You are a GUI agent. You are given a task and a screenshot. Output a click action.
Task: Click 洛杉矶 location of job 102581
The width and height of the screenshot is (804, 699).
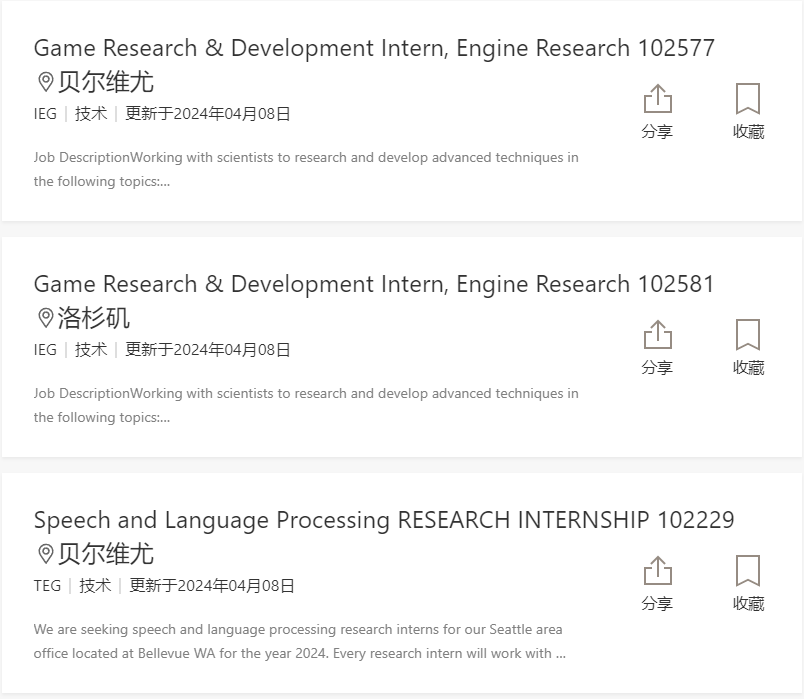(x=93, y=318)
